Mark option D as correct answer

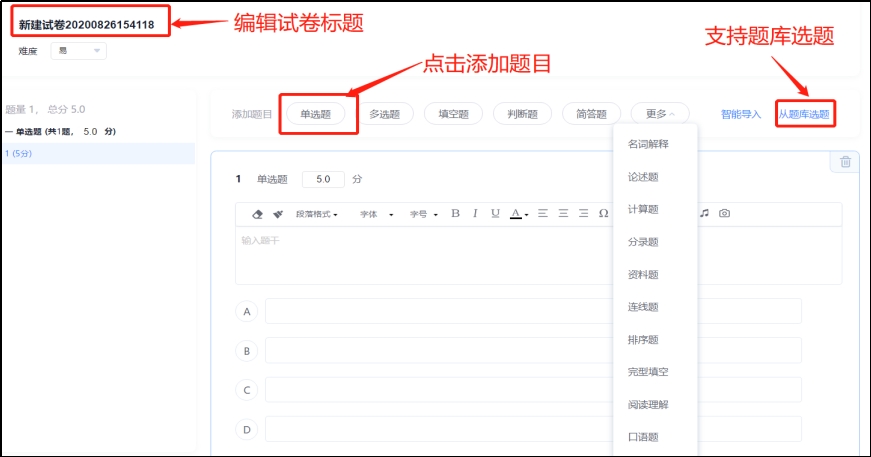pyautogui.click(x=247, y=430)
